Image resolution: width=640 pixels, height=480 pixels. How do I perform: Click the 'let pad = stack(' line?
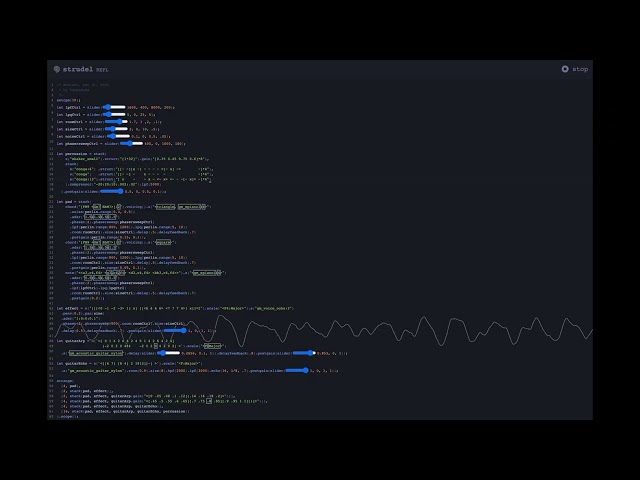pyautogui.click(x=74, y=202)
